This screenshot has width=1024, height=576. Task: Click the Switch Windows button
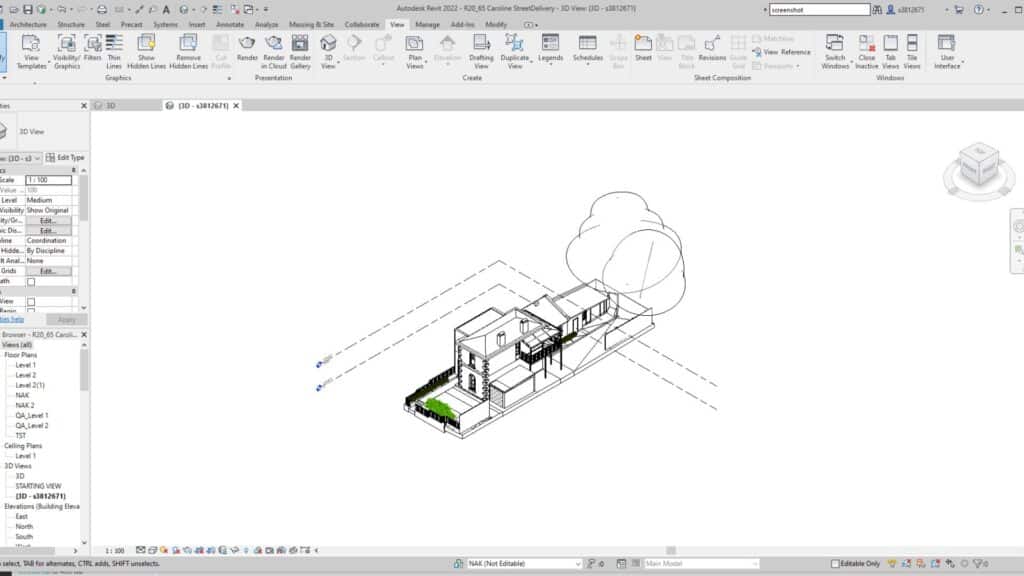[x=835, y=52]
